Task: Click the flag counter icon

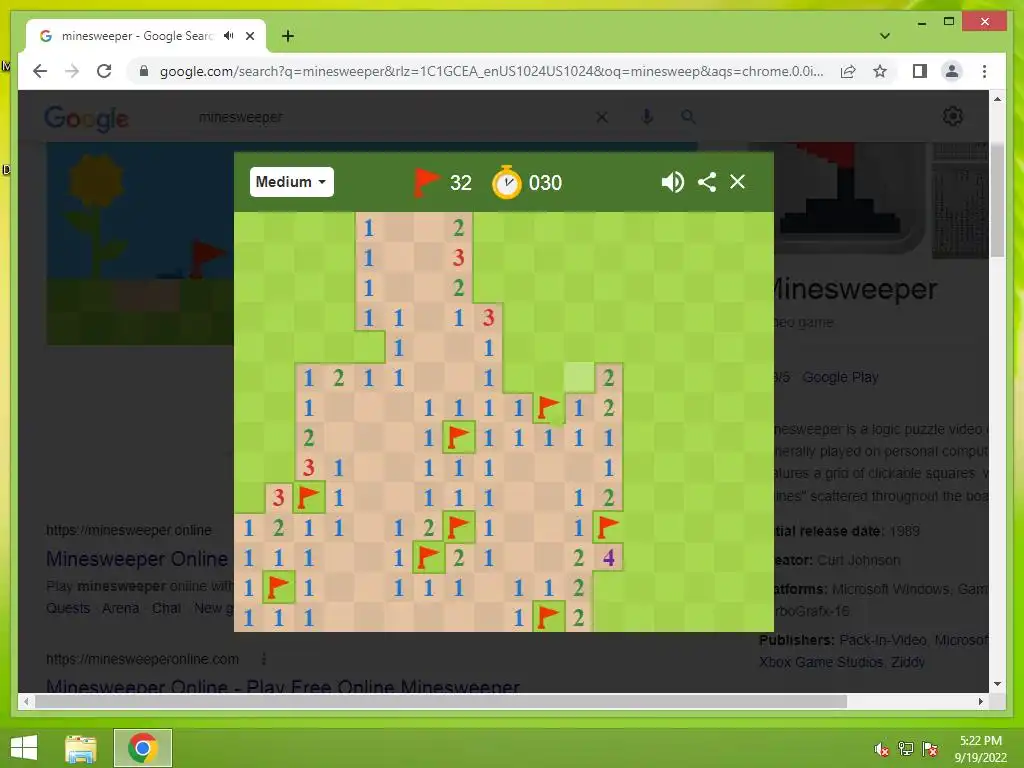Action: pos(426,182)
